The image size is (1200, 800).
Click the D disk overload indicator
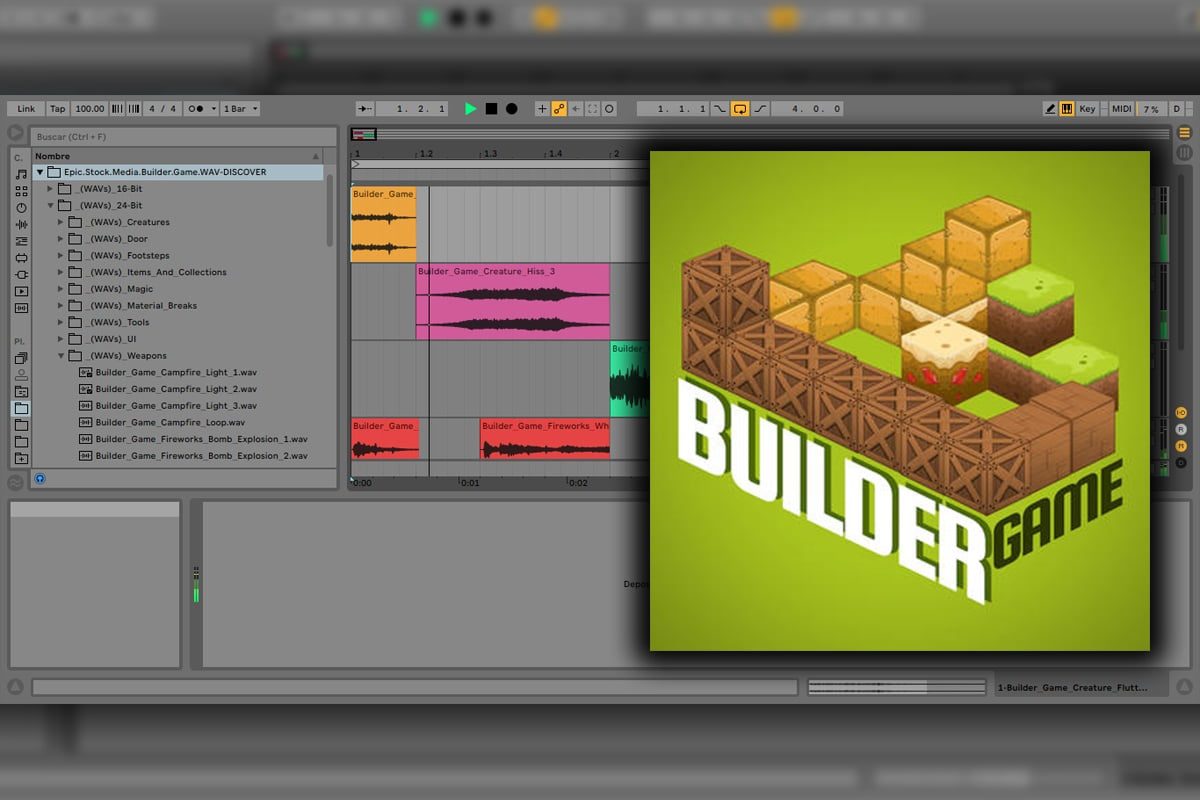1177,109
